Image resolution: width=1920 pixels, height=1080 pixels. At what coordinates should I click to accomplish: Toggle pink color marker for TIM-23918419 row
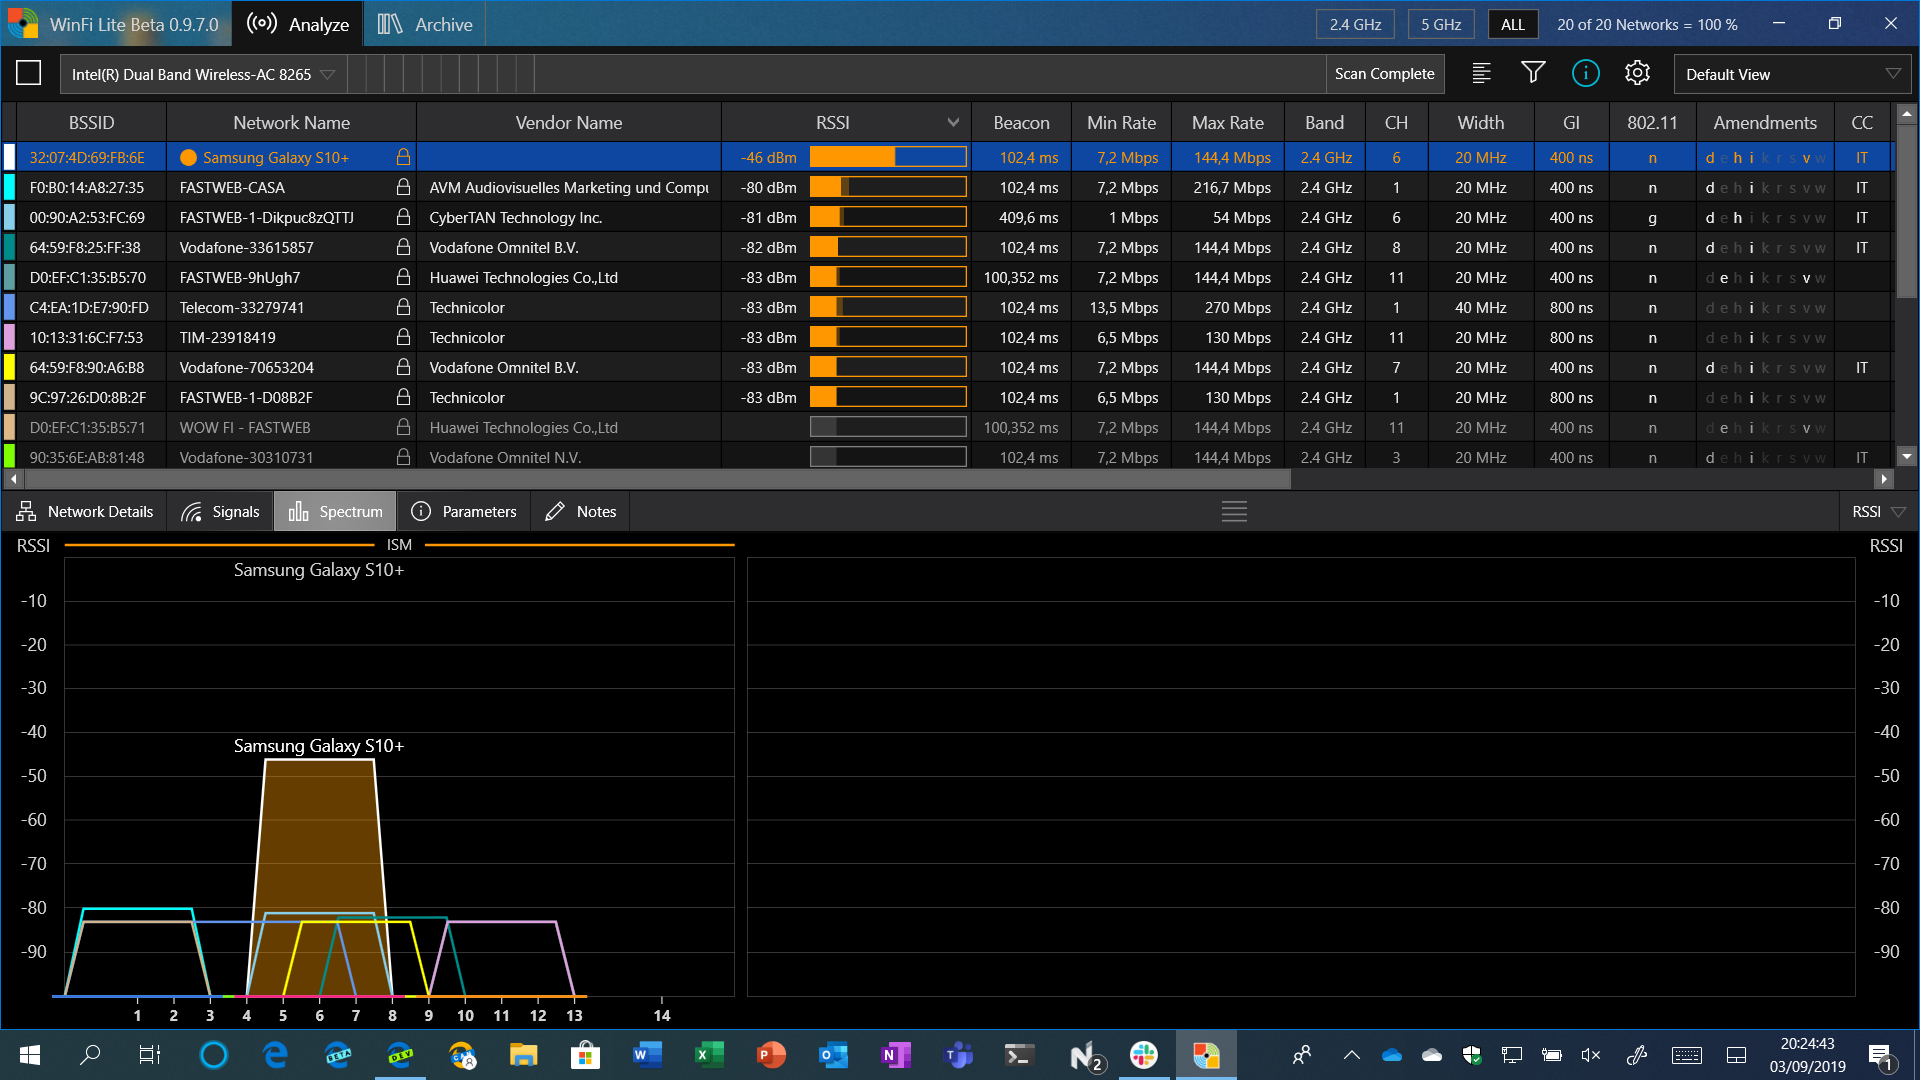(x=9, y=337)
